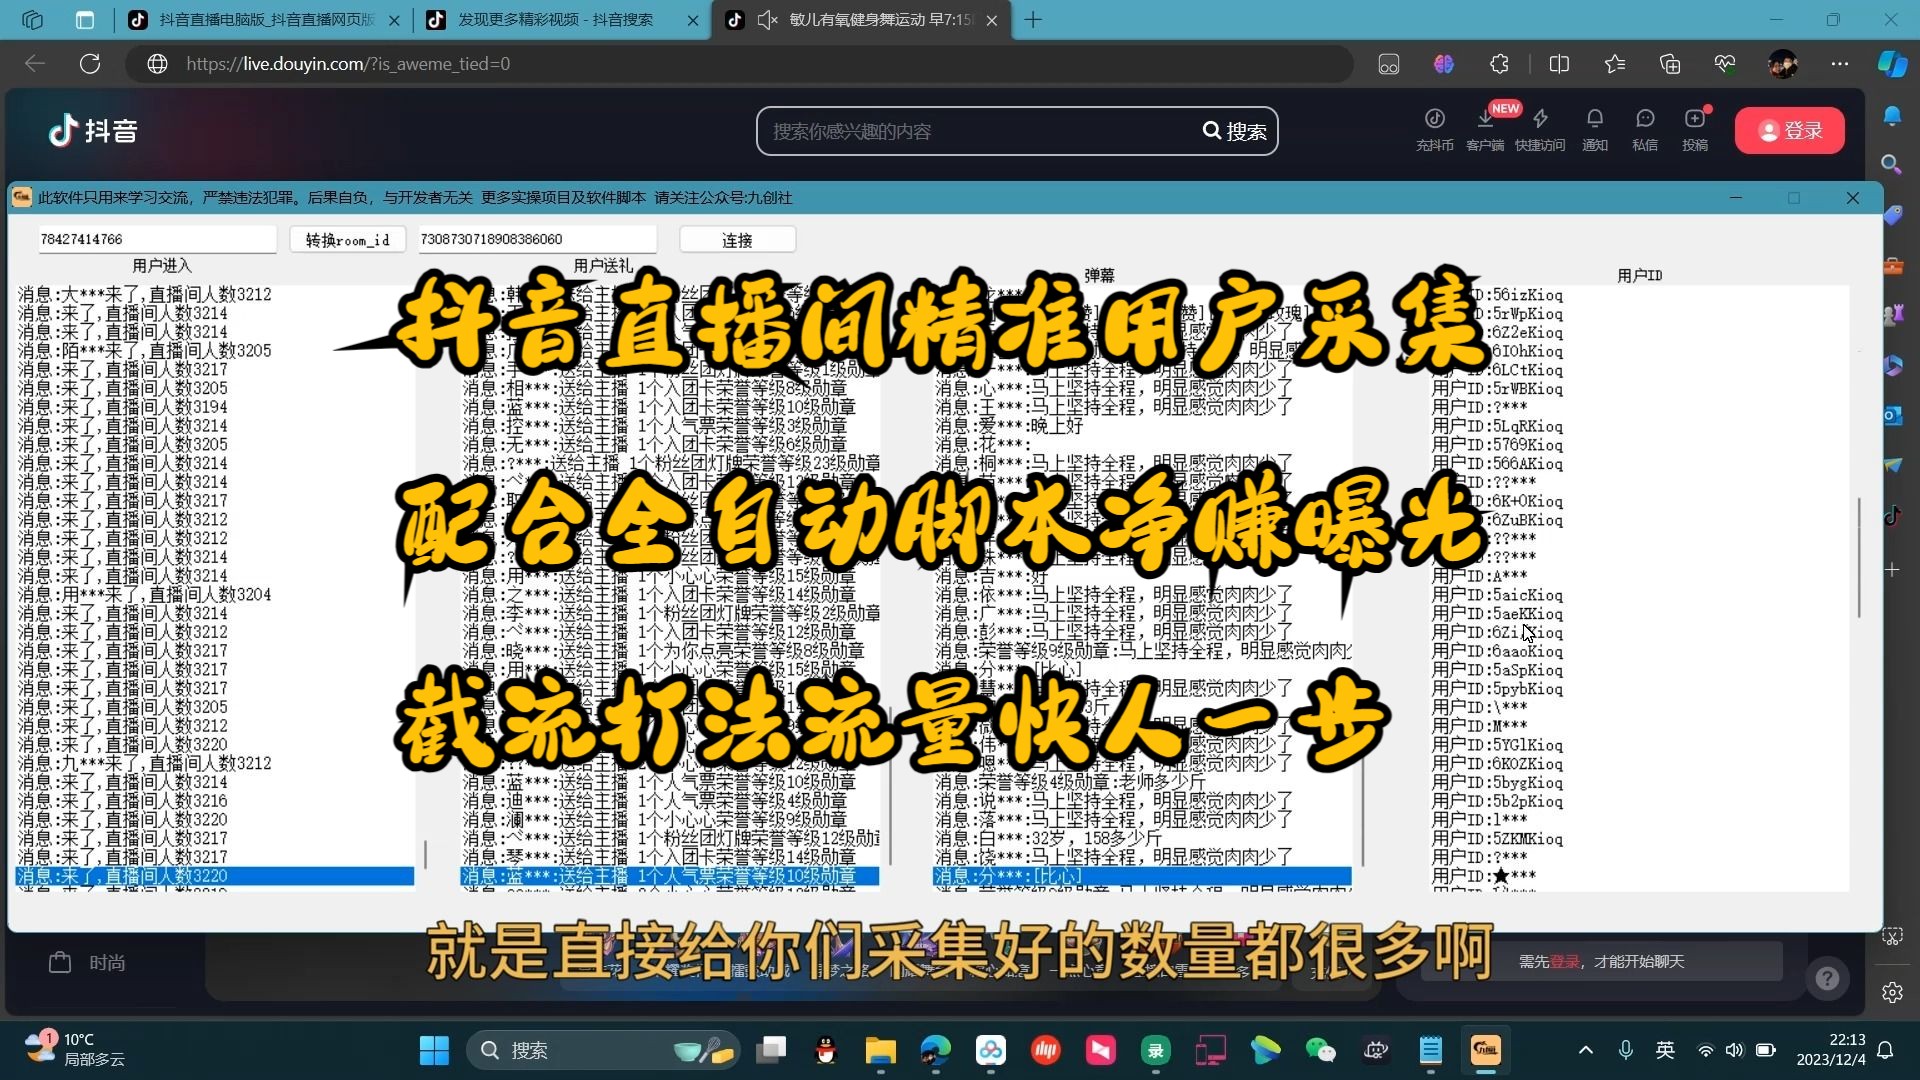
Task: Focus the input field containing 78427414766
Action: [x=157, y=239]
